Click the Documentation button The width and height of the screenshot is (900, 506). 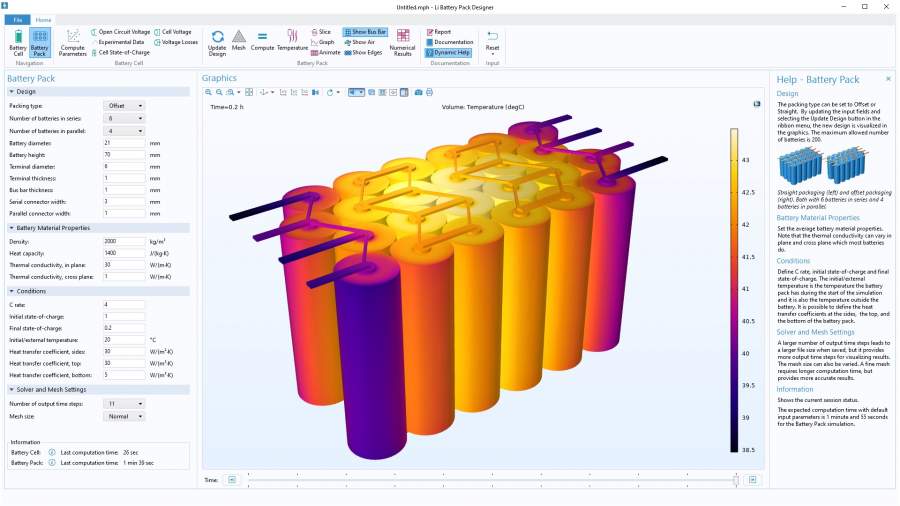[450, 42]
